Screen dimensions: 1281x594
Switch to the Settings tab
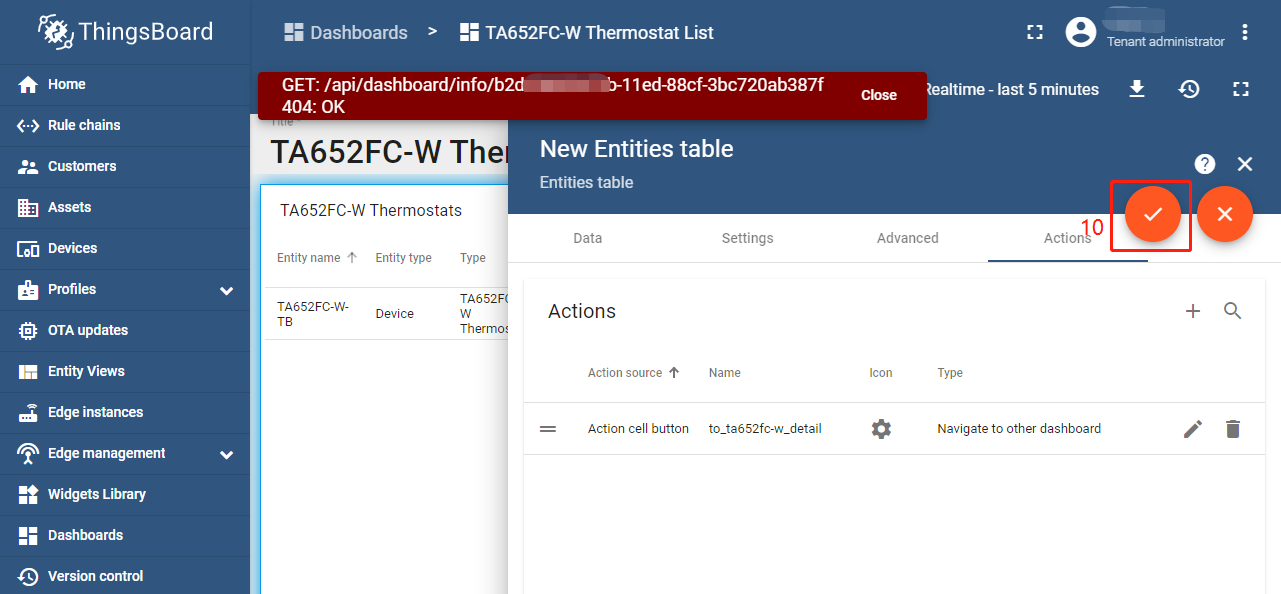coord(748,238)
